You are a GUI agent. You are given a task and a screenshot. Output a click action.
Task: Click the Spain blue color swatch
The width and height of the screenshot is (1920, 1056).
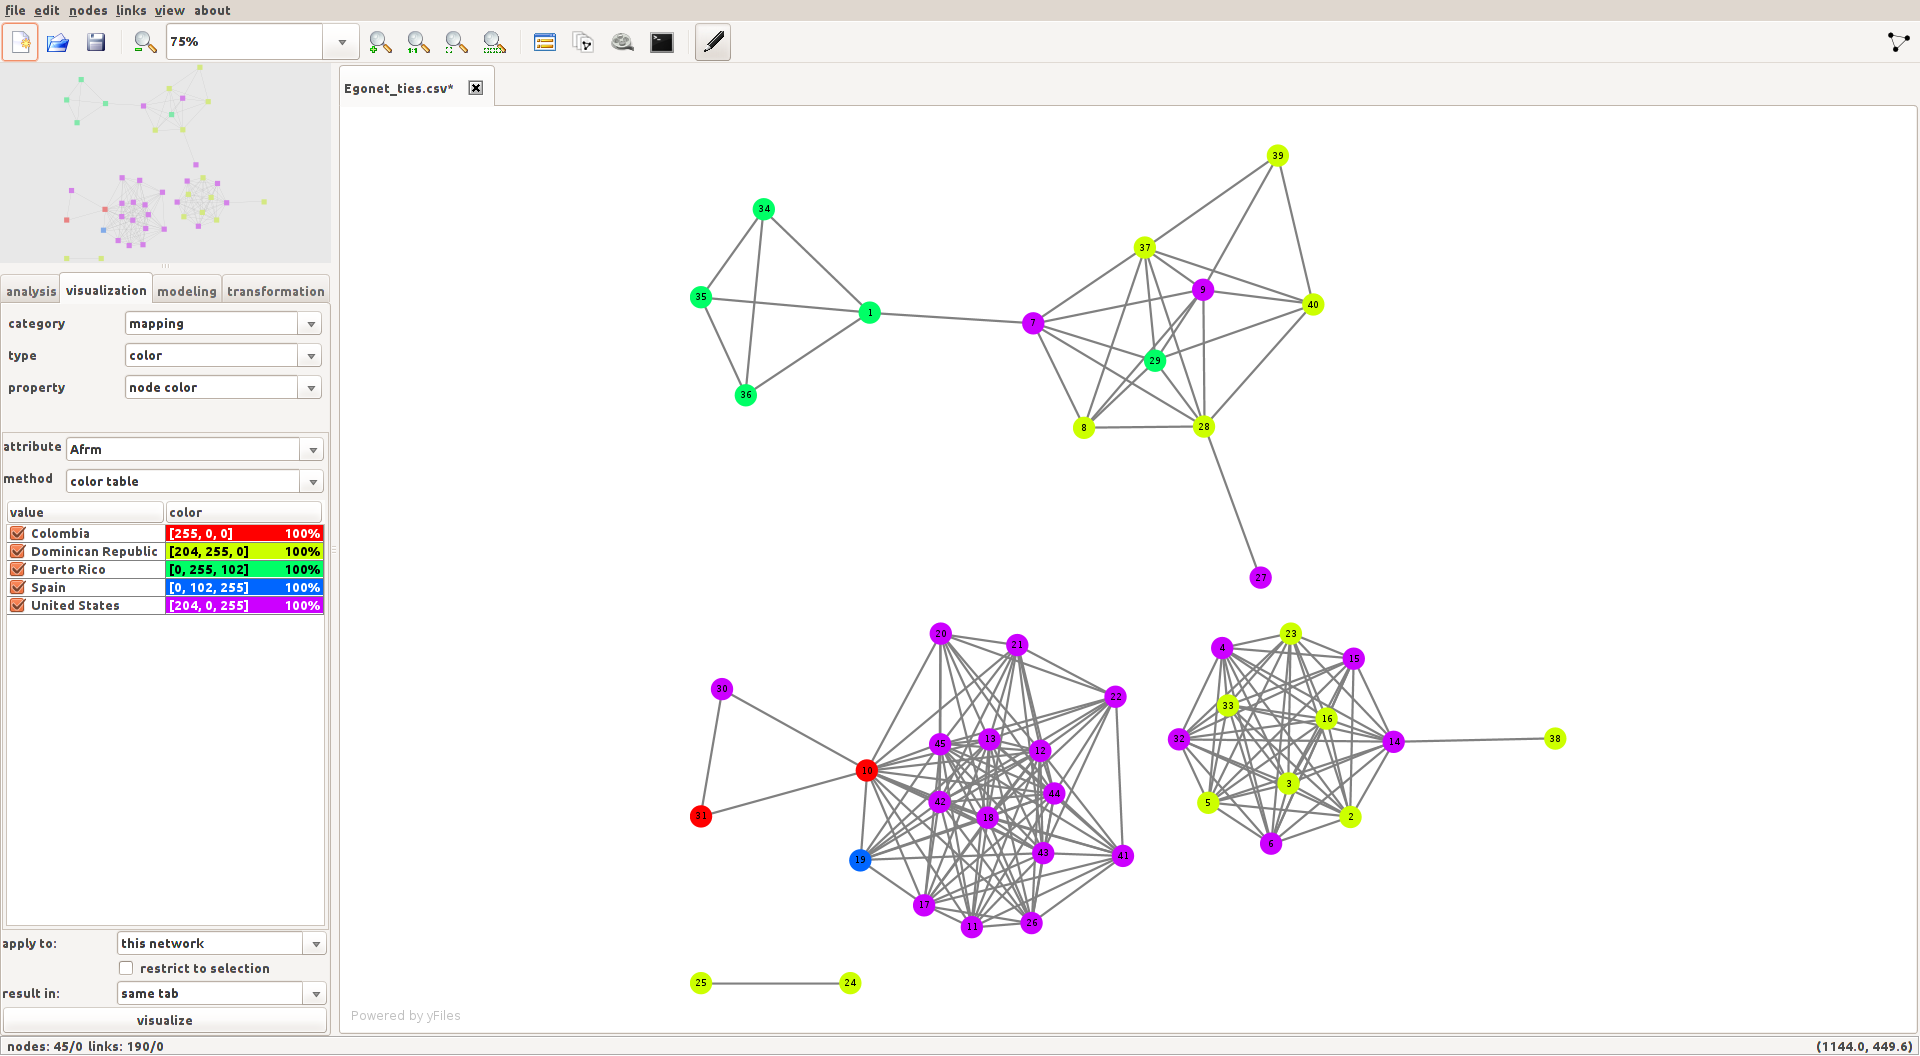click(x=244, y=588)
